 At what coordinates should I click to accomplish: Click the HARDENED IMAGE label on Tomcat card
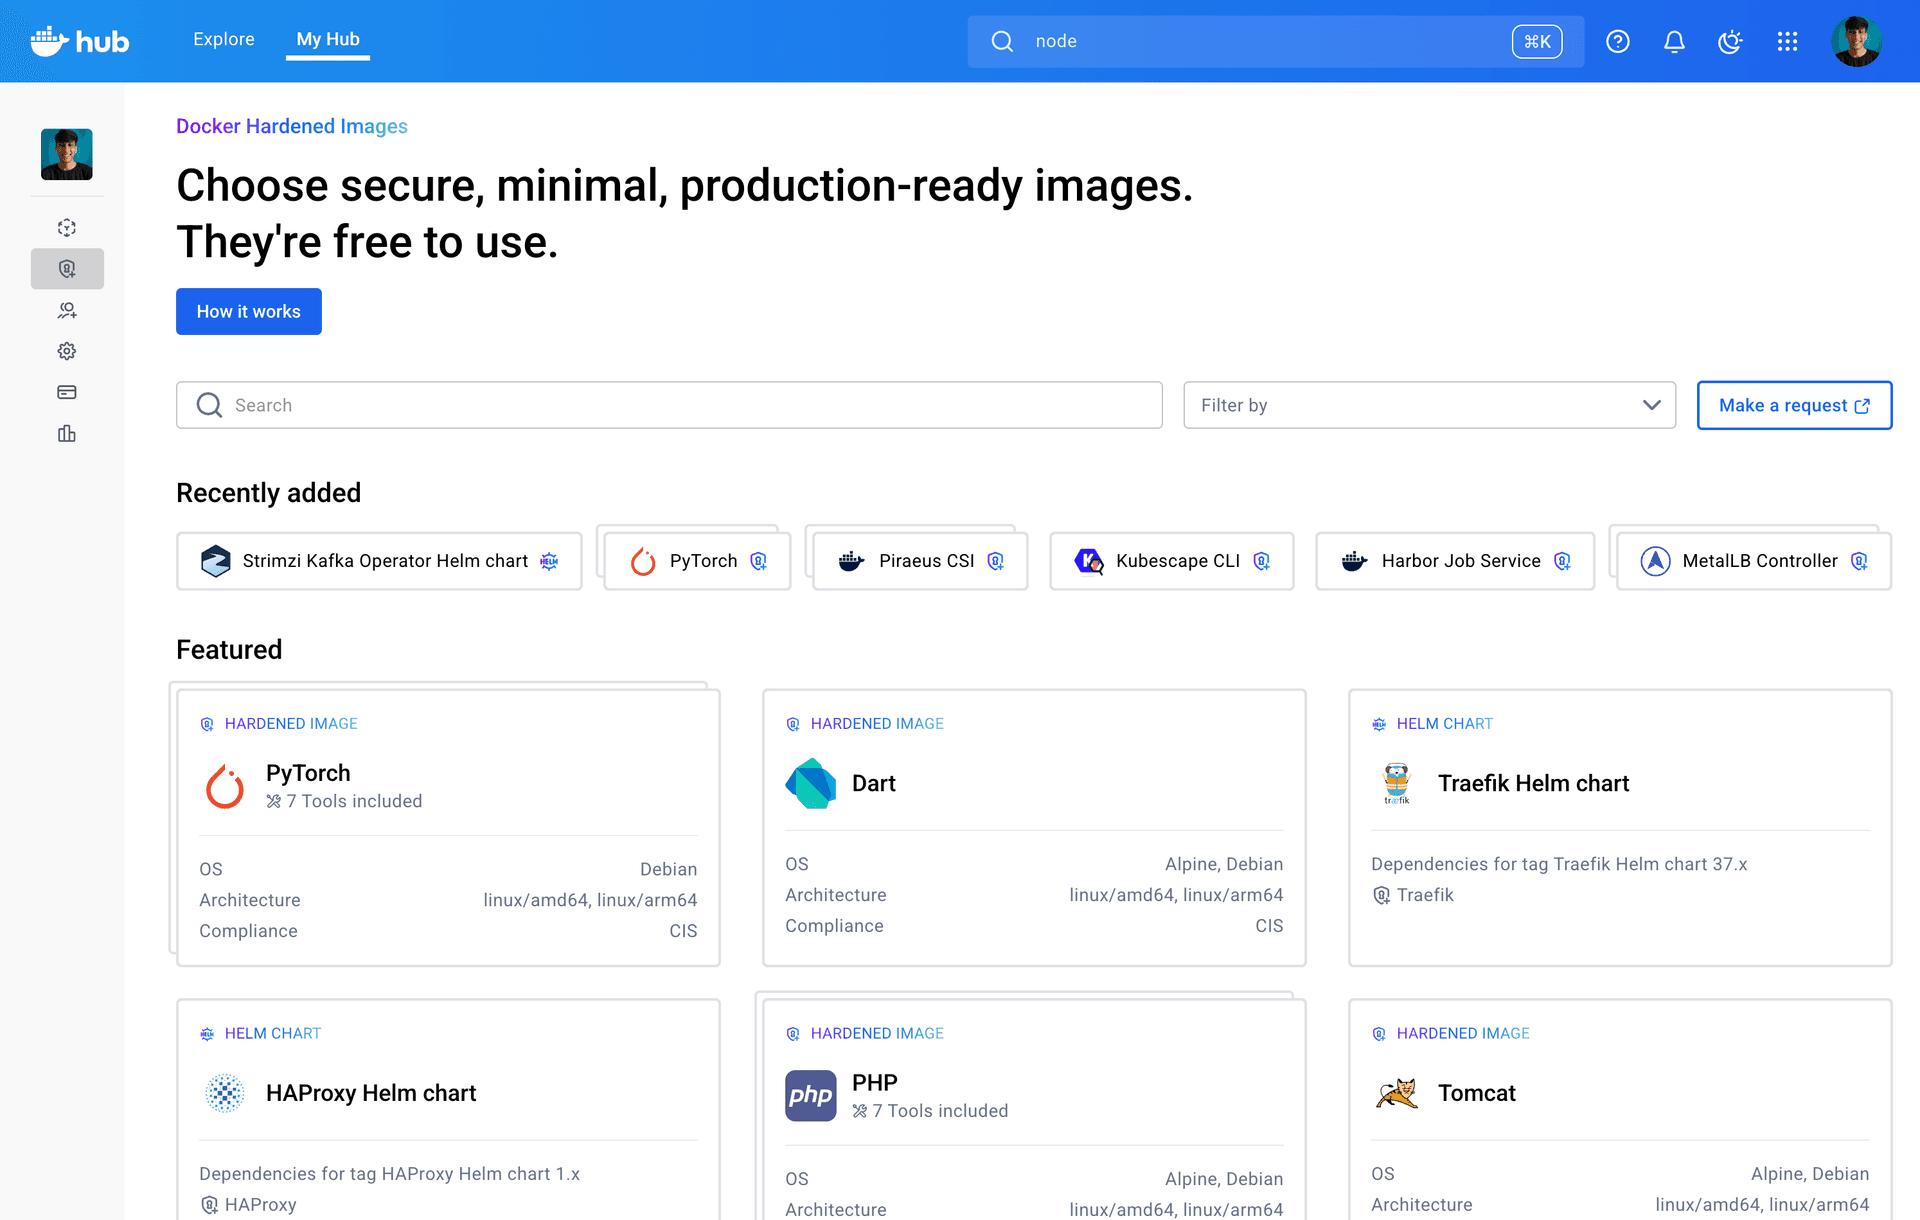pyautogui.click(x=1463, y=1033)
